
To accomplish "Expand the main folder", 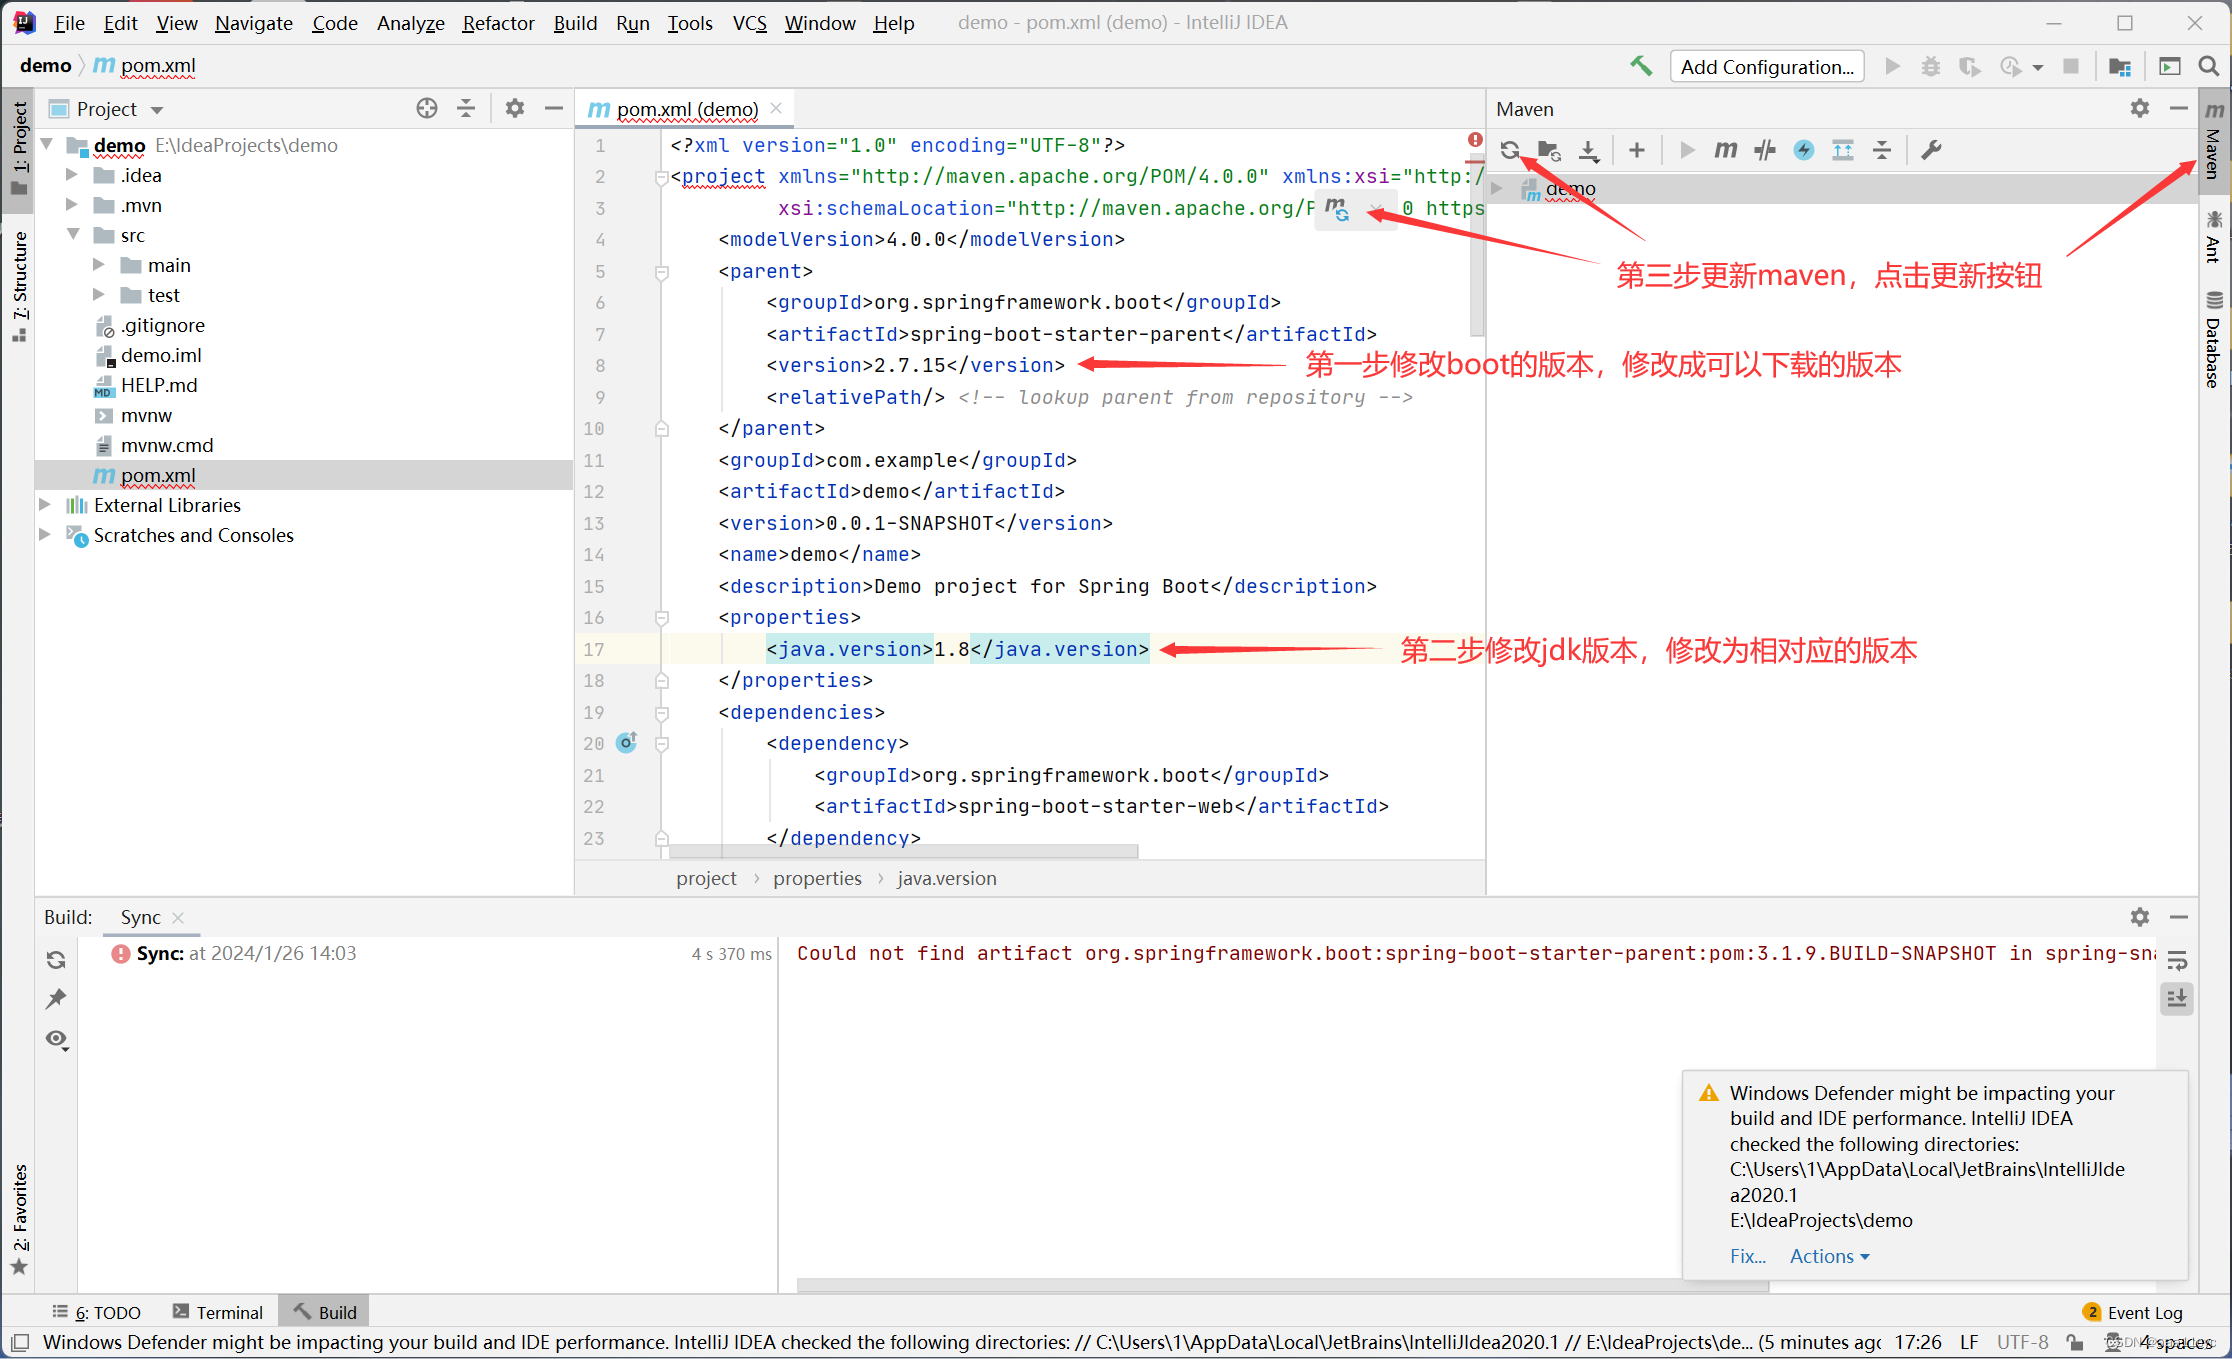I will click(x=99, y=265).
